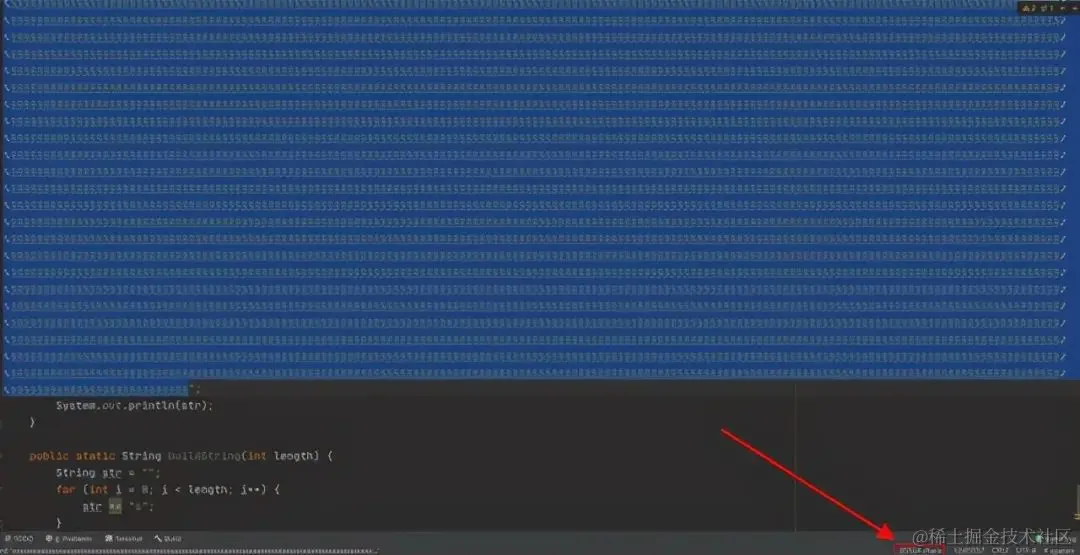Open the indent spaces setting dropdown

(x=1059, y=550)
